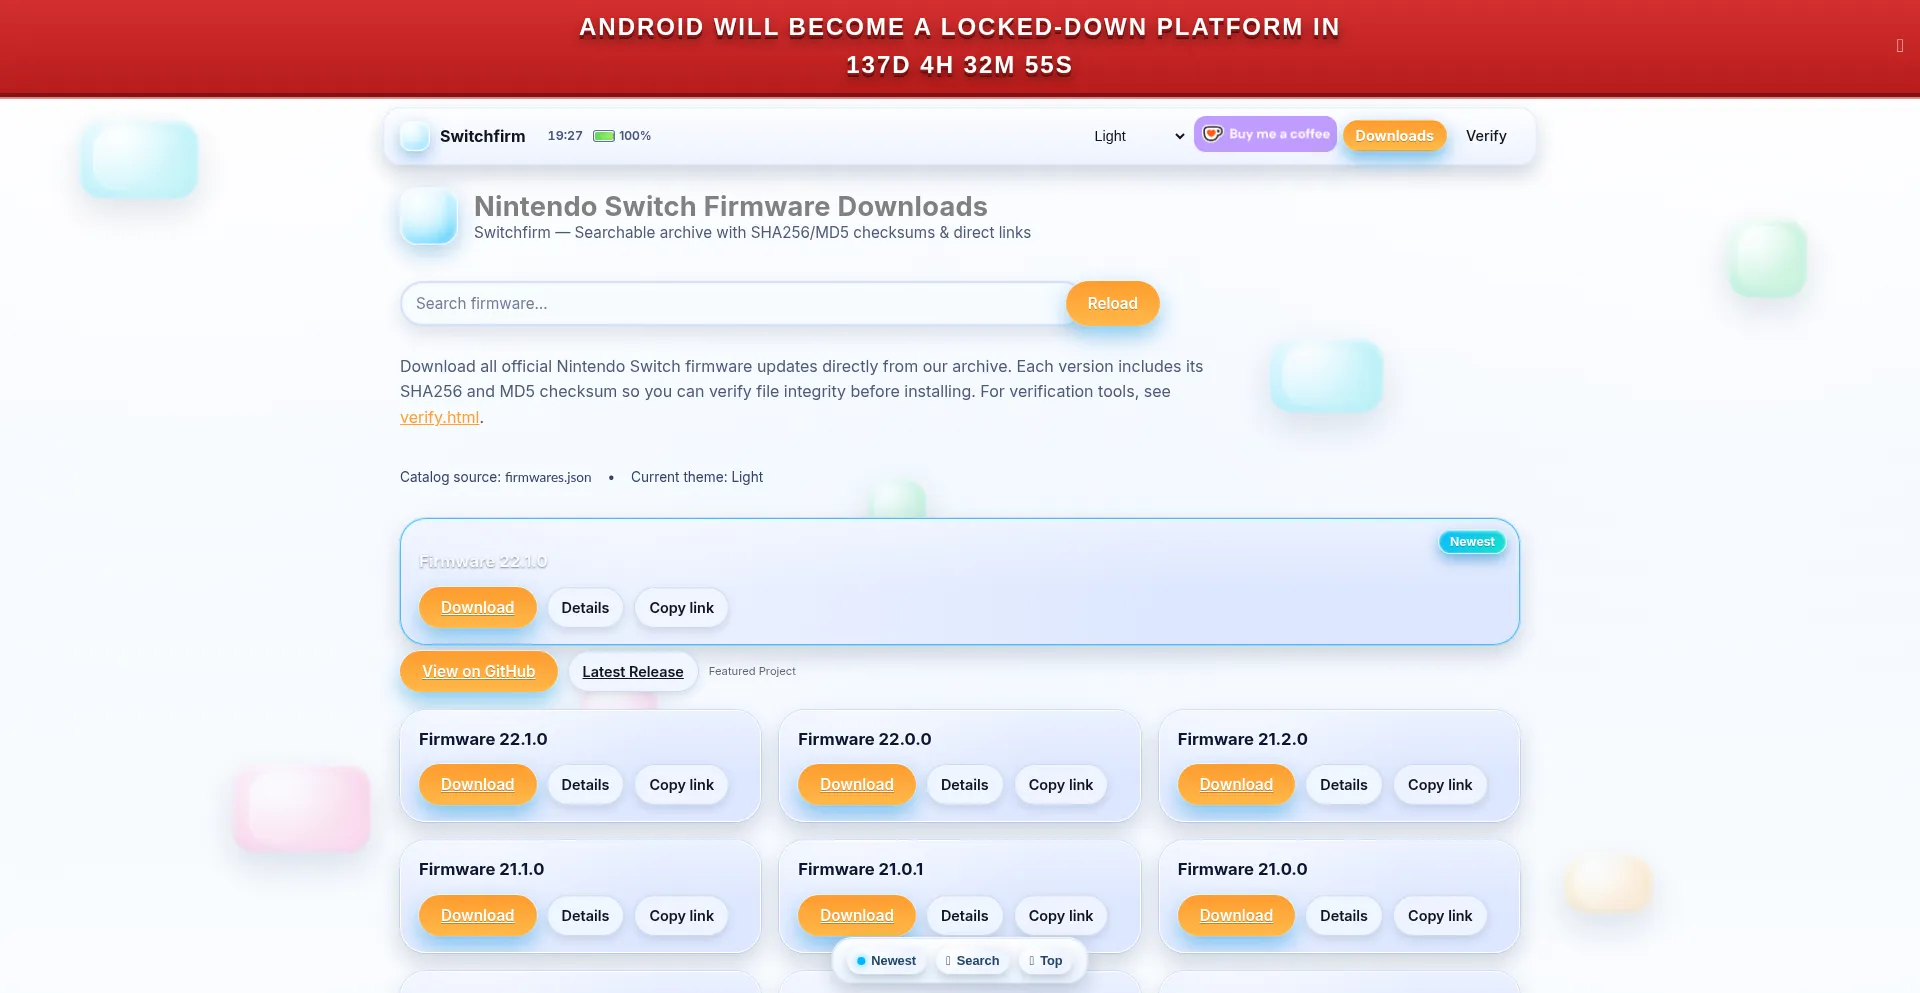Image resolution: width=1920 pixels, height=993 pixels.
Task: Click the firmwares.json catalog source text
Action: (548, 478)
